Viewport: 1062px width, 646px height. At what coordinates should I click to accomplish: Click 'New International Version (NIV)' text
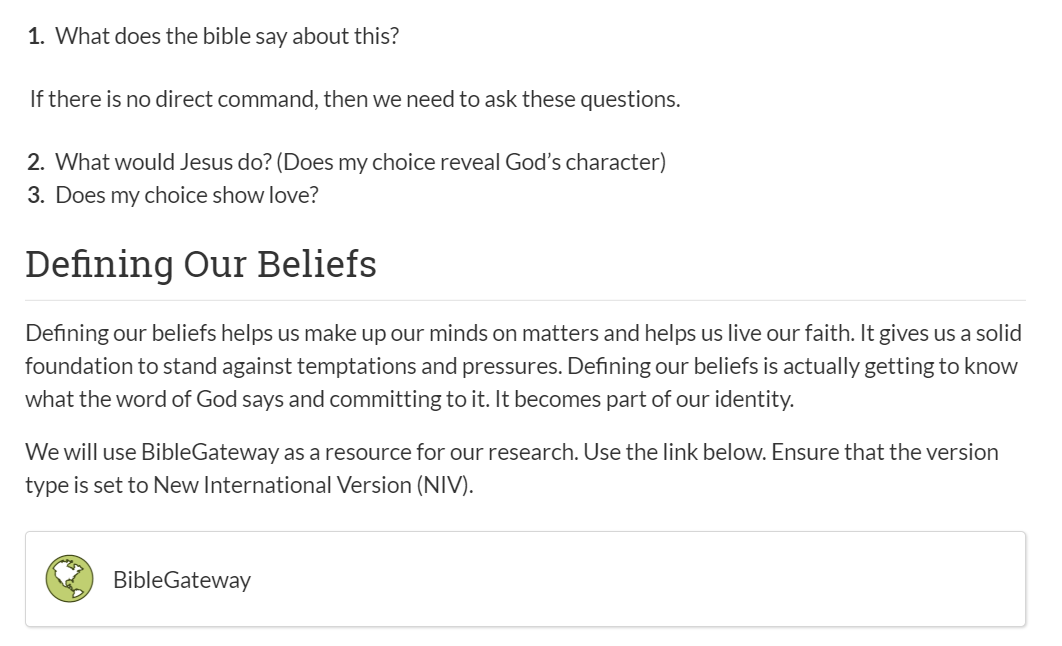click(x=312, y=485)
